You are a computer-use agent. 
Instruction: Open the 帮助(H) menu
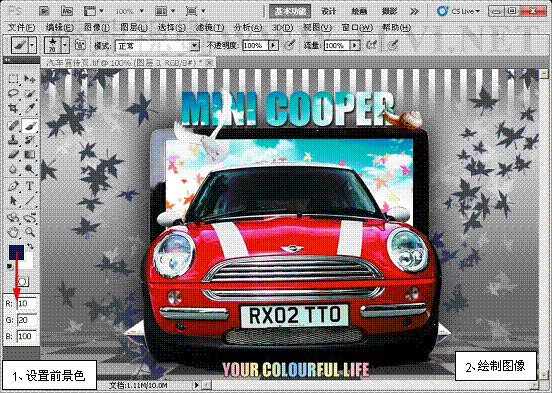click(x=396, y=27)
